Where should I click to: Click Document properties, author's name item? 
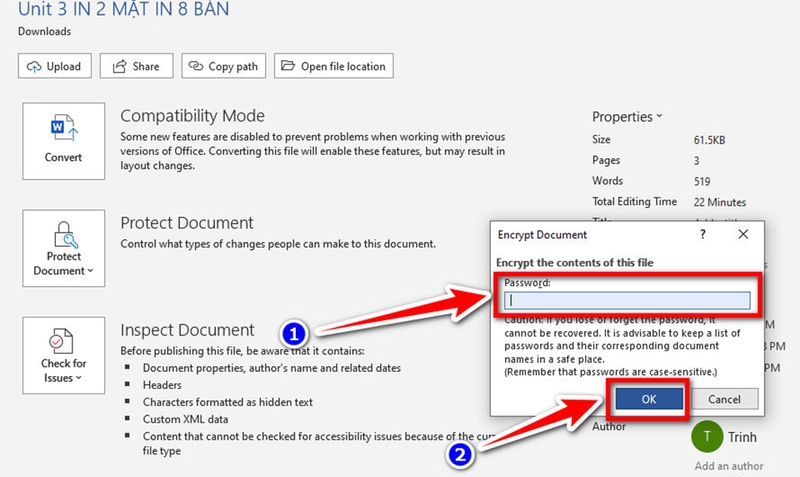(271, 368)
